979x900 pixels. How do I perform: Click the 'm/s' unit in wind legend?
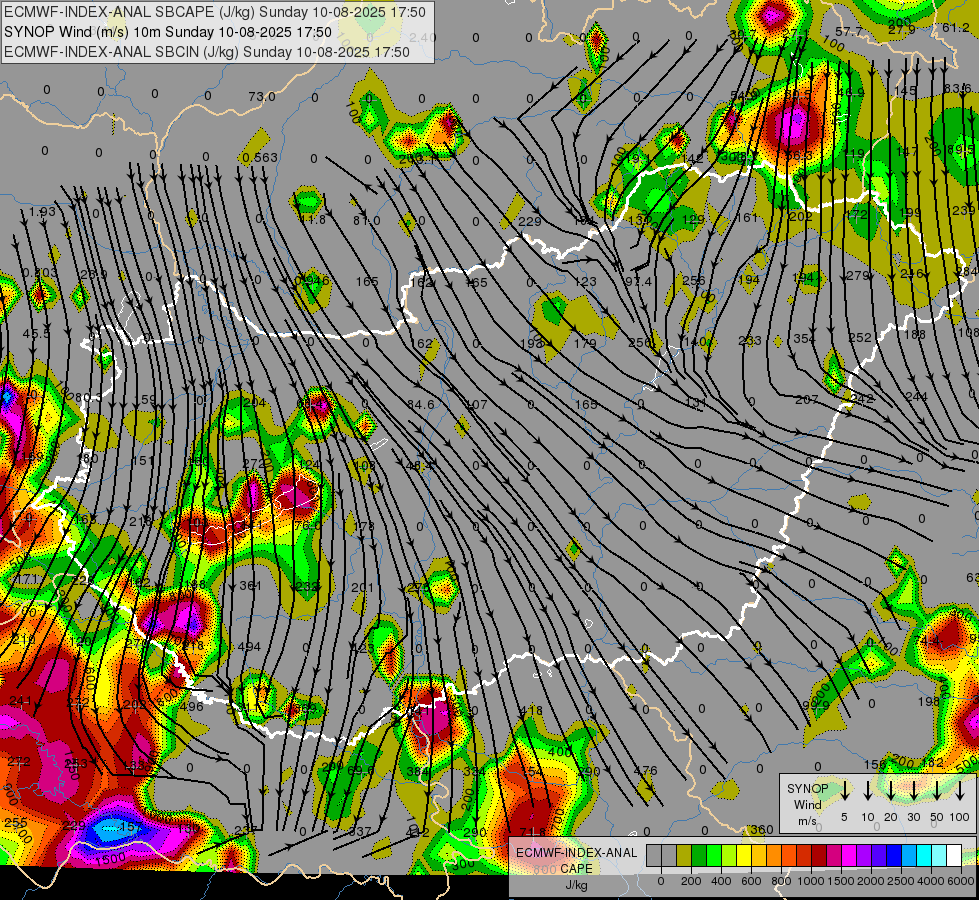807,821
